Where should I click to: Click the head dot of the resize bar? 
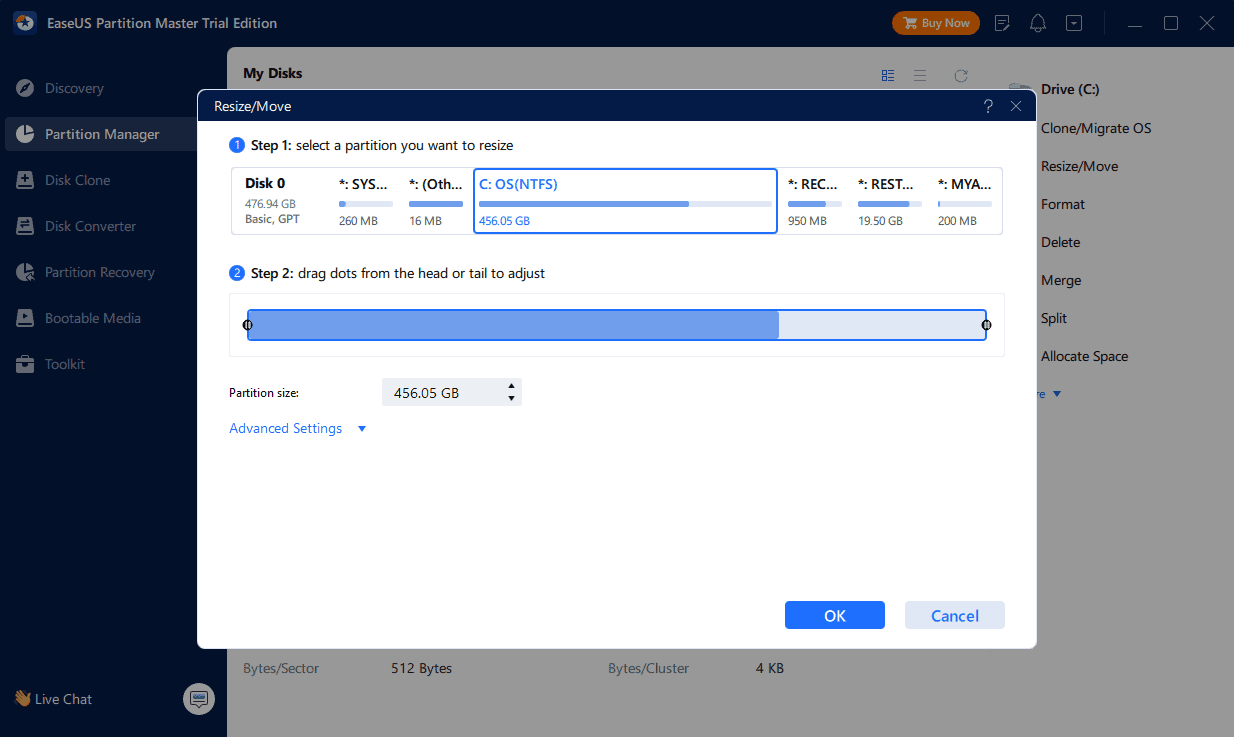[247, 325]
